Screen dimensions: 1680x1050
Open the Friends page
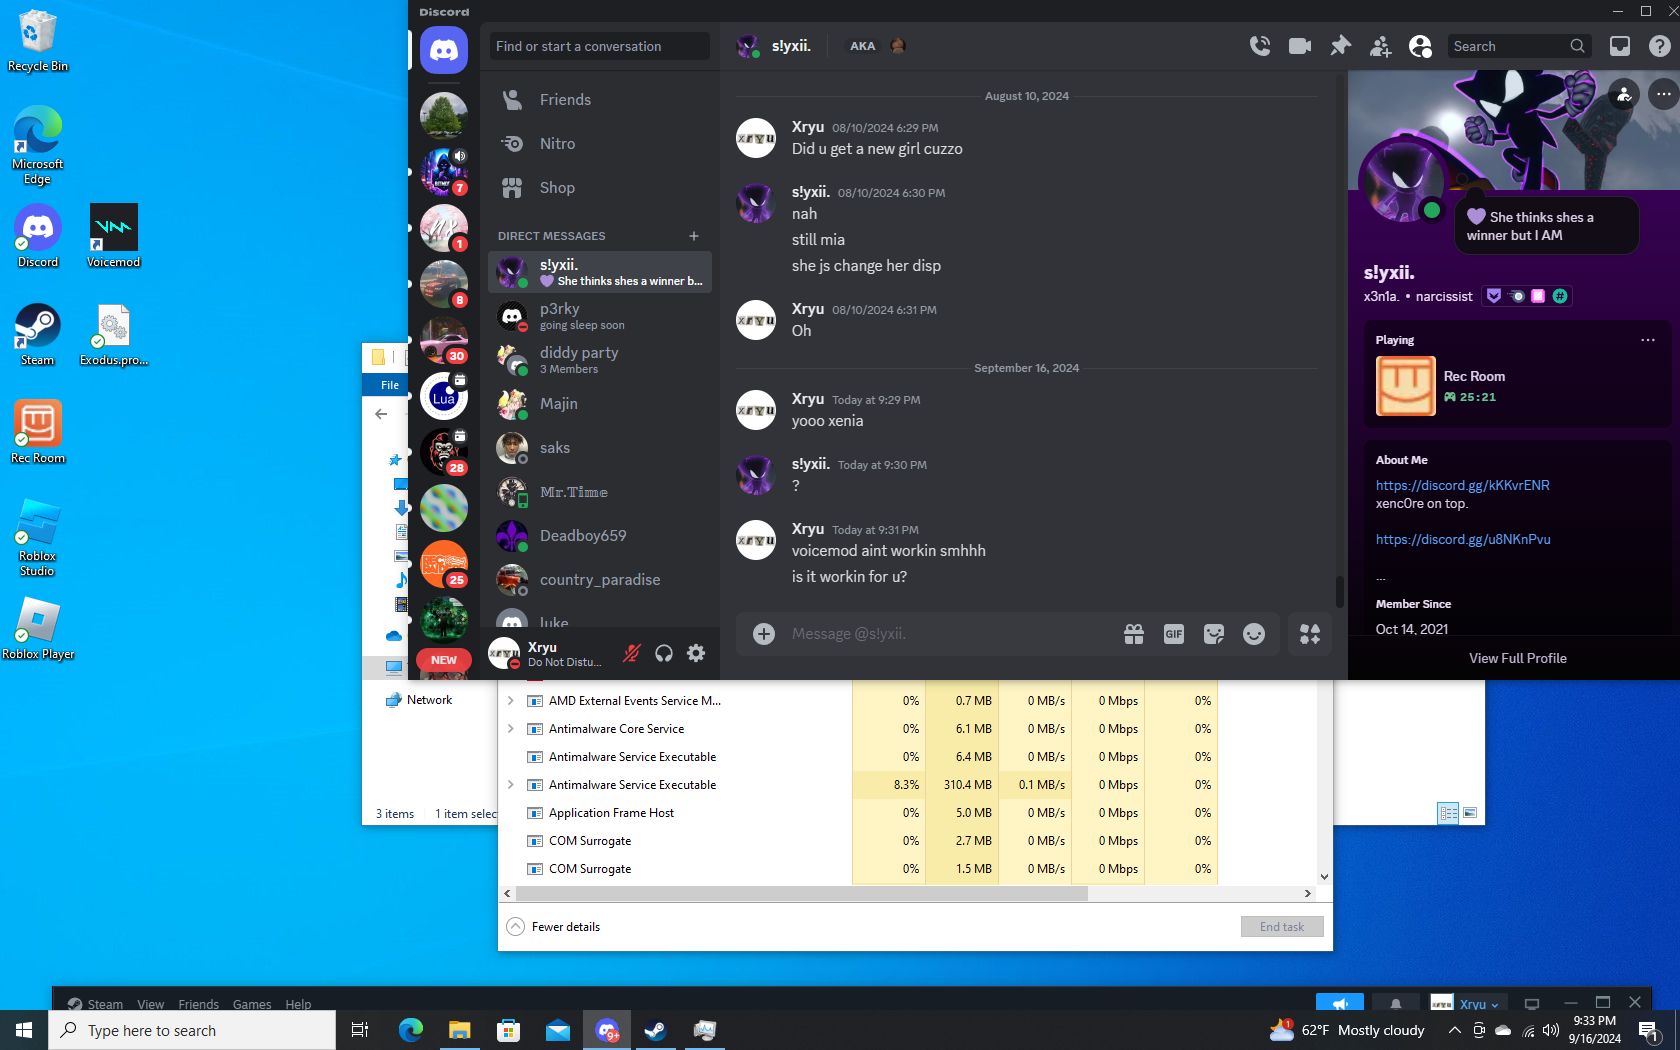coord(600,100)
